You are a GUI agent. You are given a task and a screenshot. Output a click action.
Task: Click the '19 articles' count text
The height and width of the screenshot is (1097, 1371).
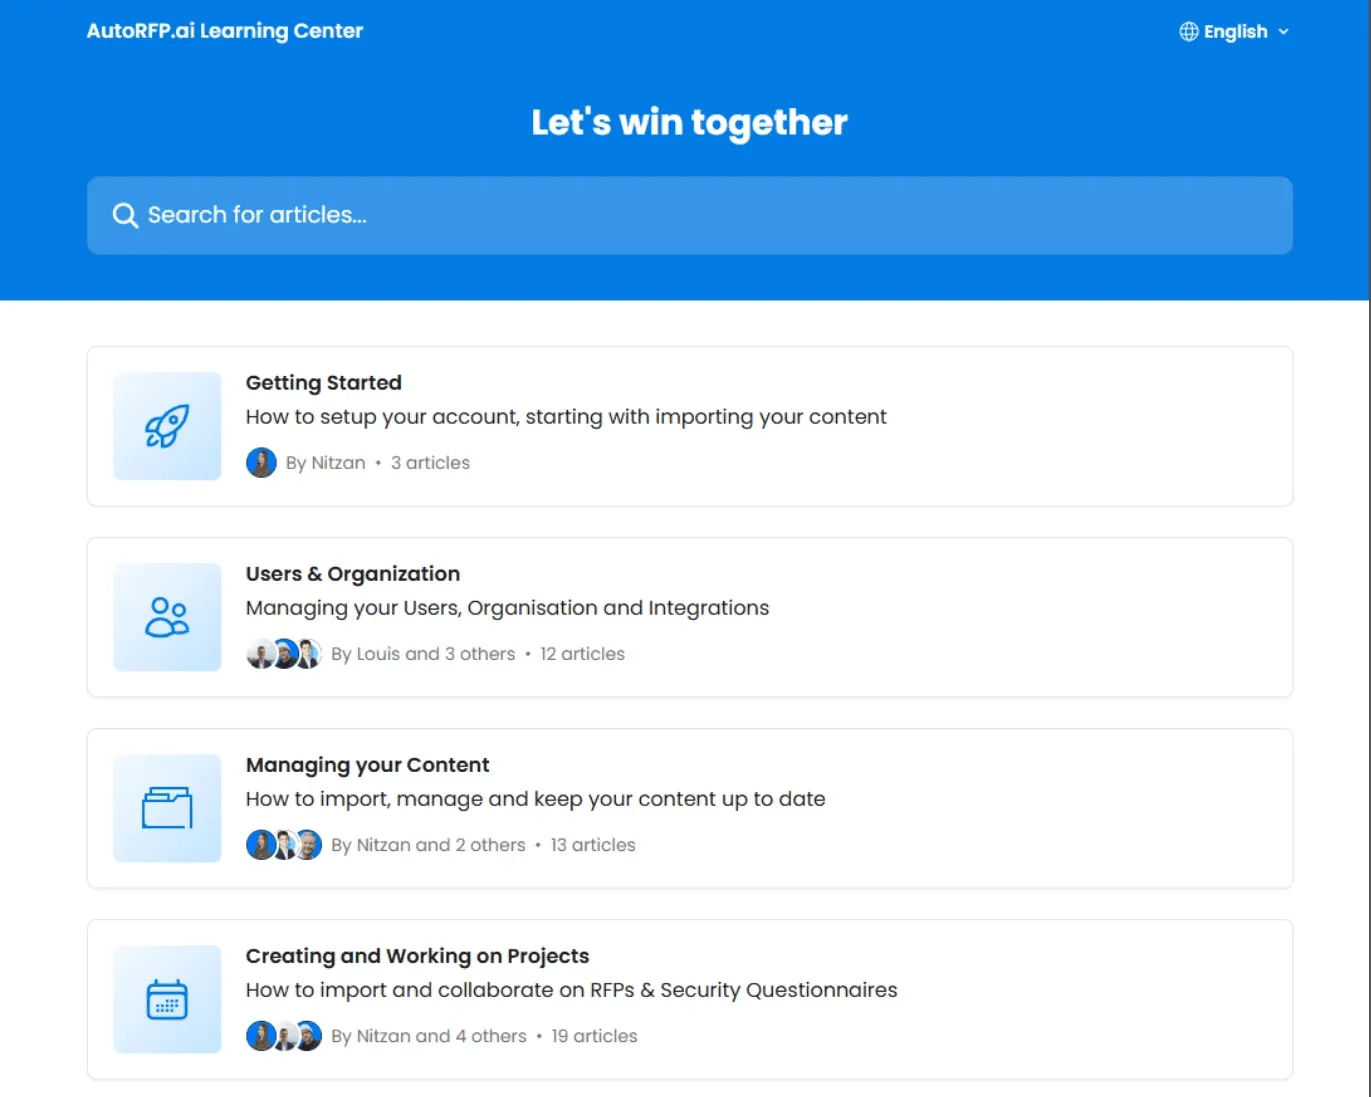(x=594, y=1036)
